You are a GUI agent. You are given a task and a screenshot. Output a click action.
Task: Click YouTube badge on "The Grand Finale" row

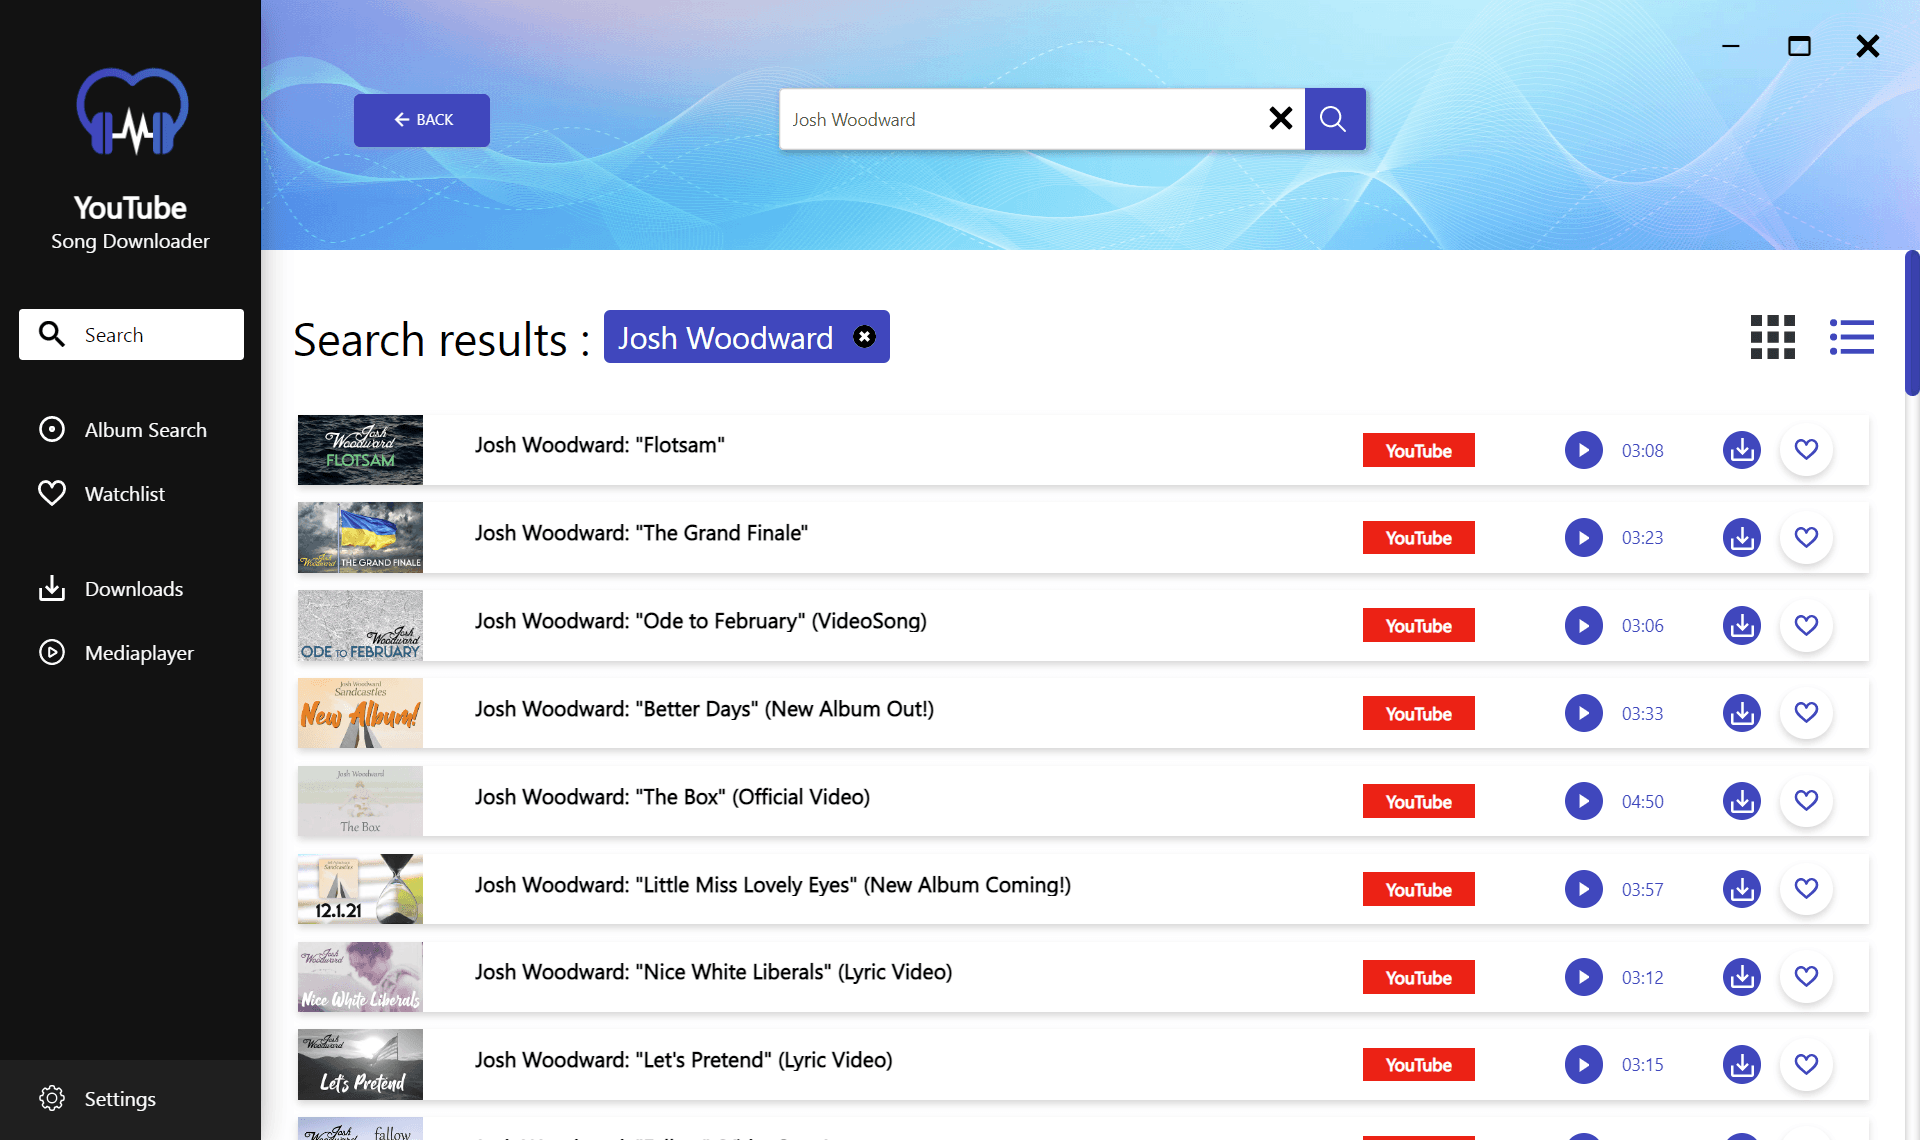click(1418, 538)
